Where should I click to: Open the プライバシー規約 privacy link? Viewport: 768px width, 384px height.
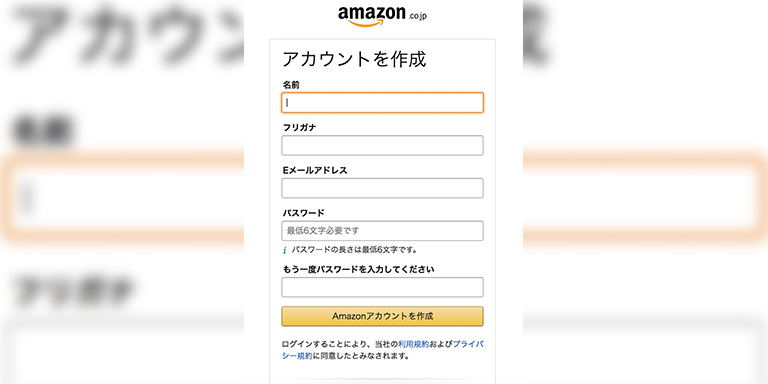click(x=382, y=350)
